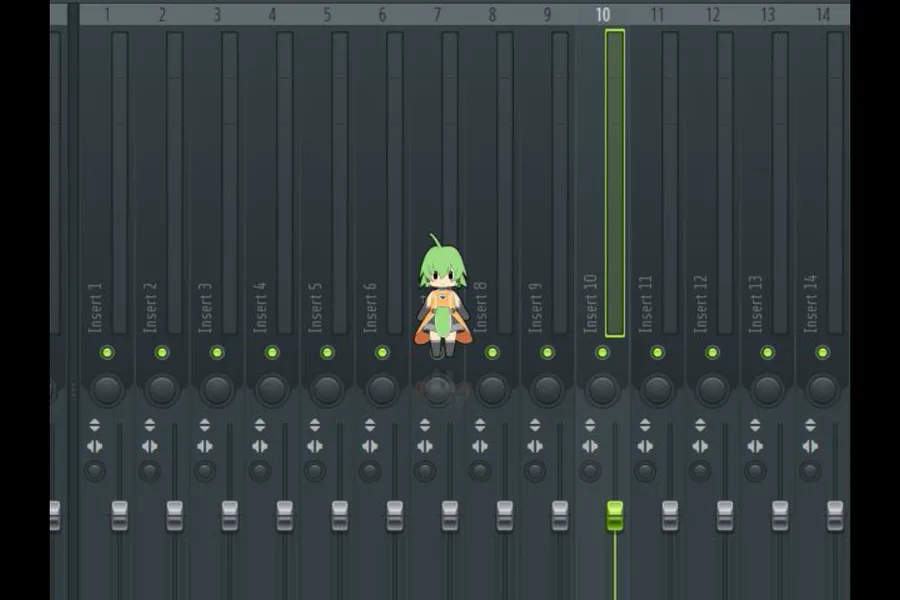Click Insert 4 stereo separation knob
The width and height of the screenshot is (900, 600).
coord(260,471)
